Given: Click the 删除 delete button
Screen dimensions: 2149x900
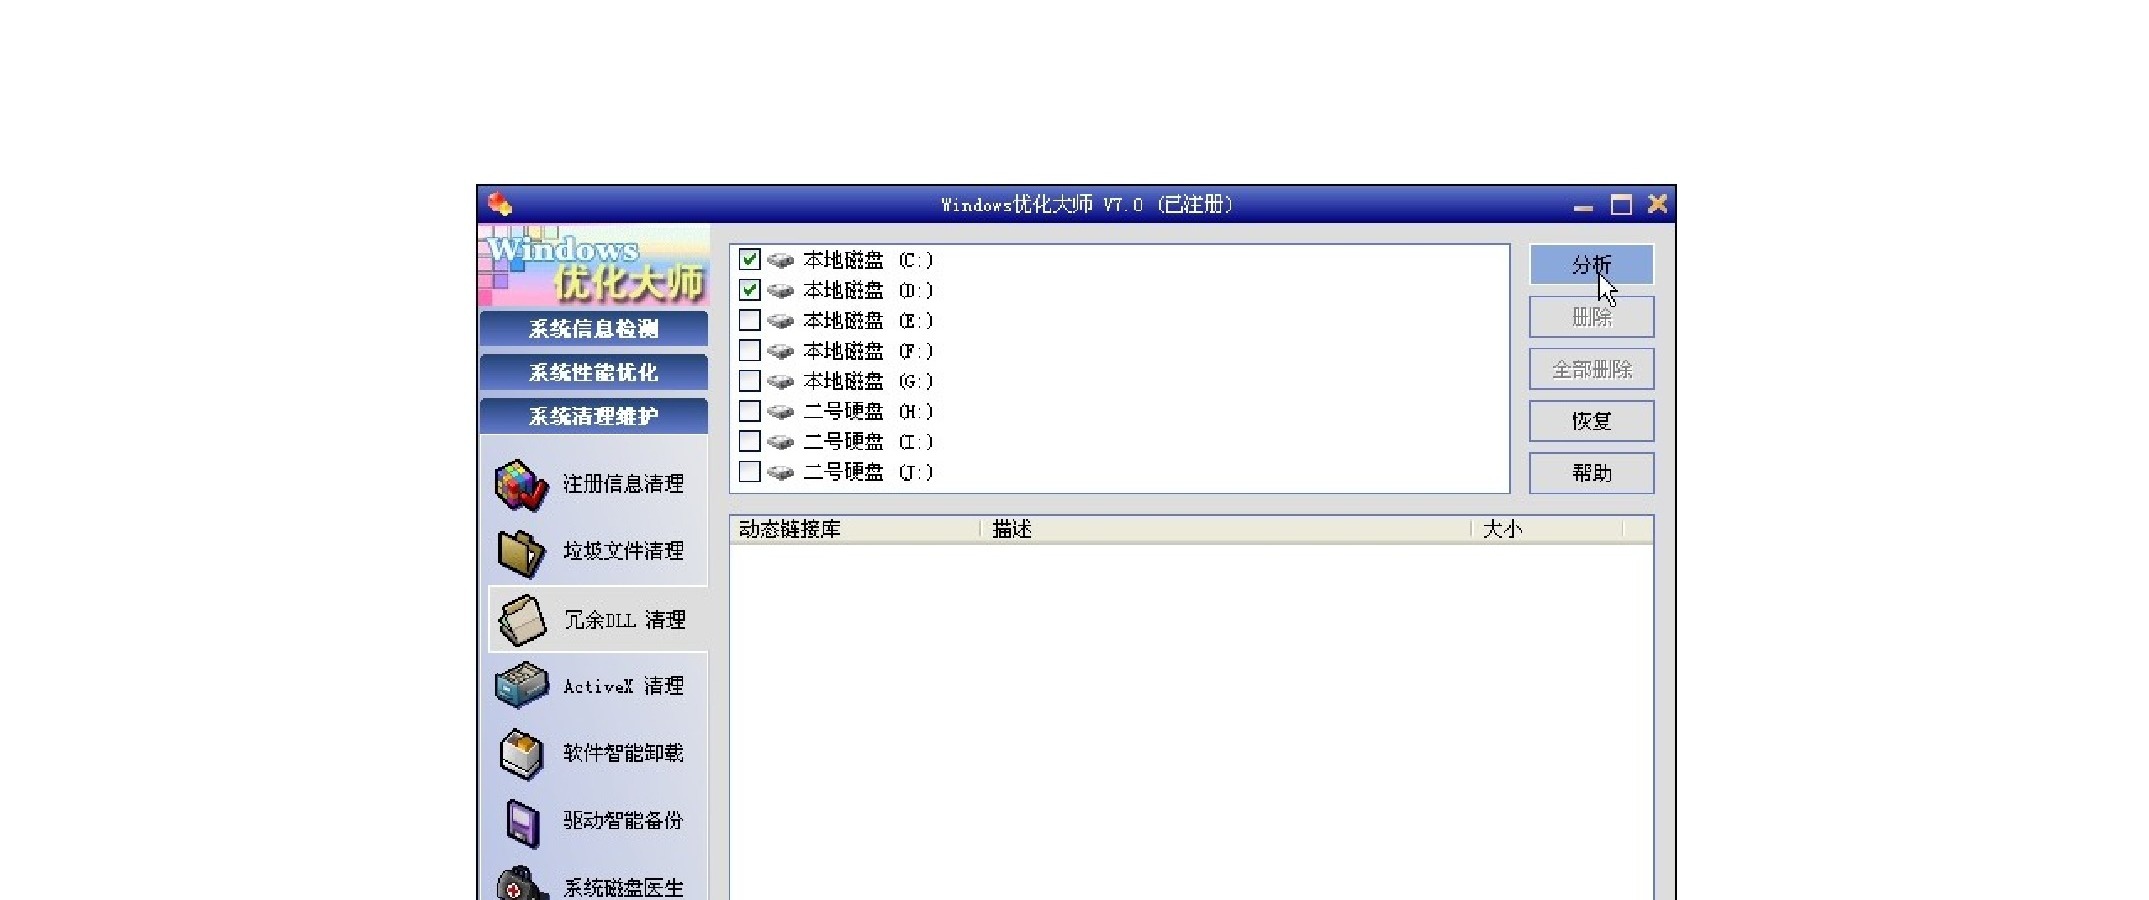Looking at the screenshot, I should pyautogui.click(x=1591, y=317).
